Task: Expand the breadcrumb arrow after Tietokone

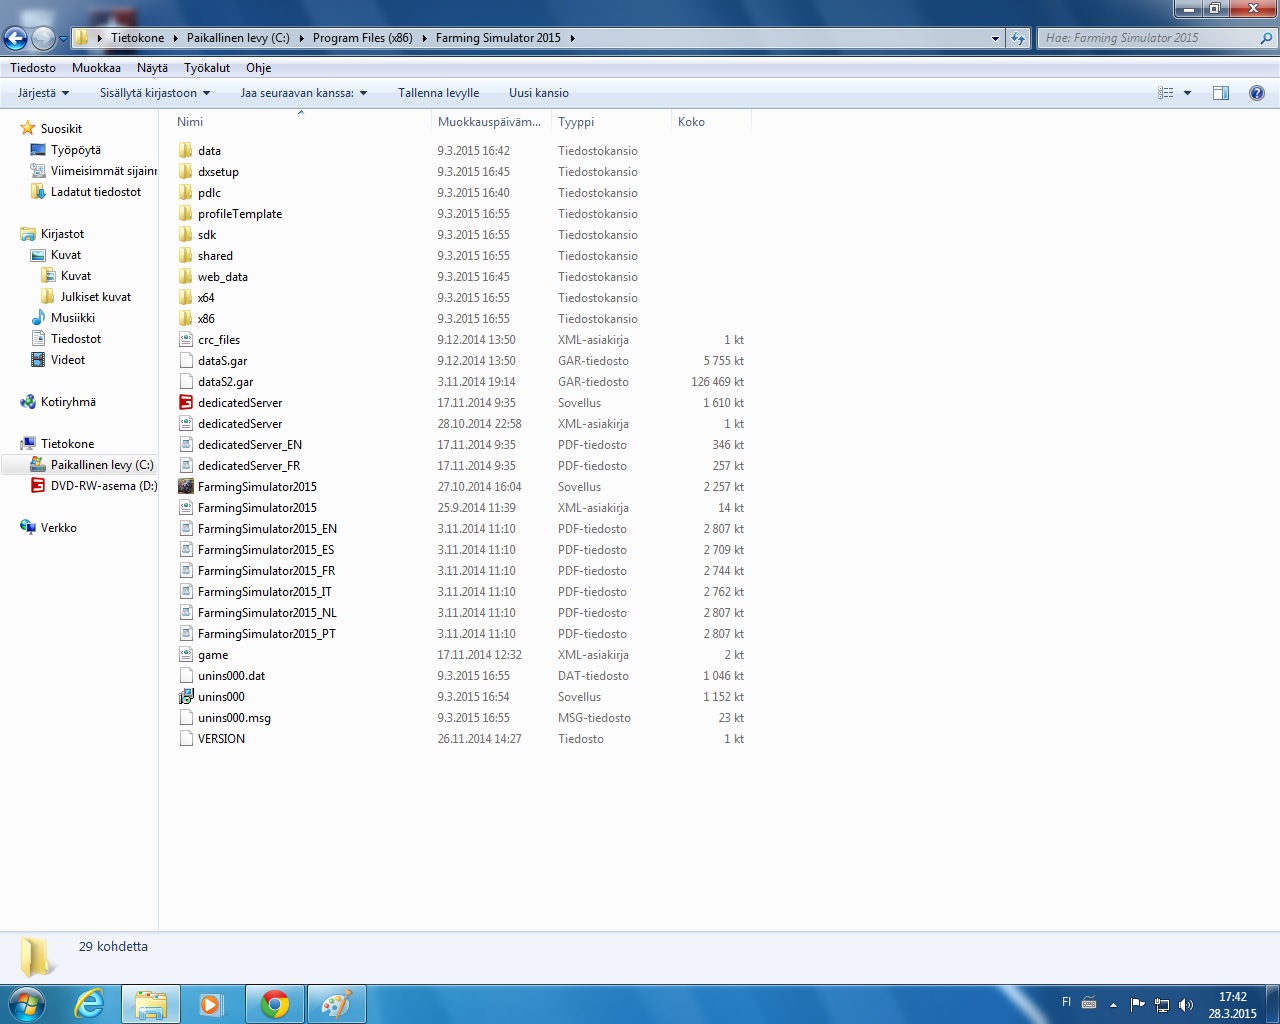Action: pyautogui.click(x=176, y=38)
